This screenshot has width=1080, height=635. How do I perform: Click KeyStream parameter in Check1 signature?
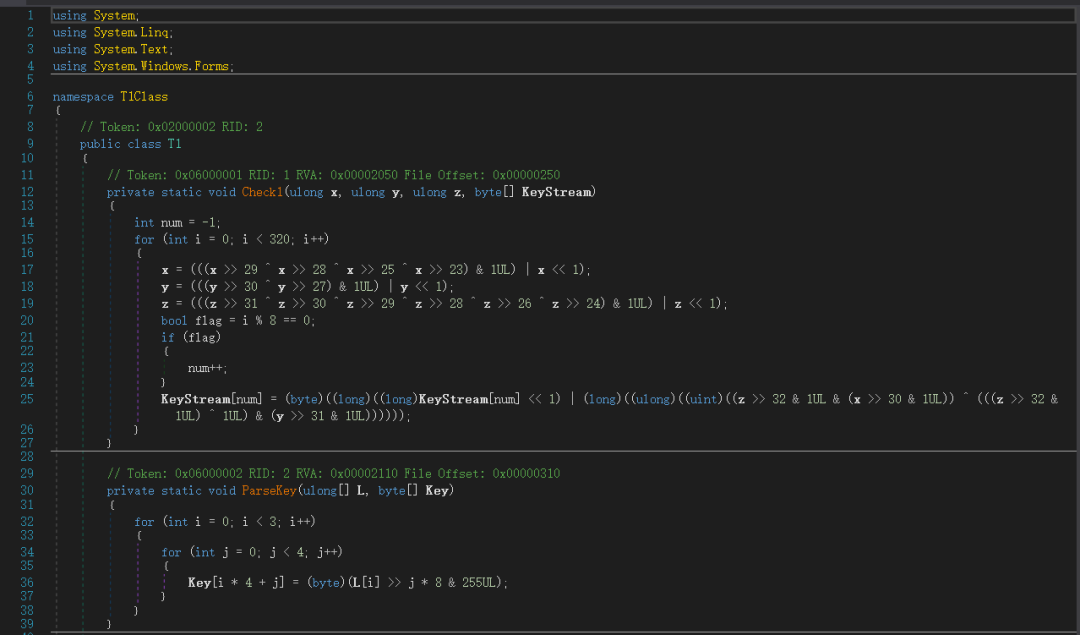[x=557, y=192]
